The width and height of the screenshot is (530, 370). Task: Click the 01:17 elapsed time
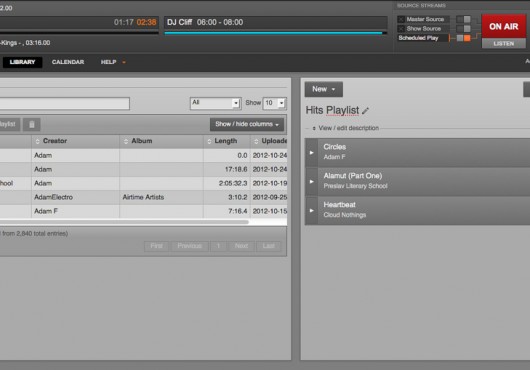coord(124,22)
